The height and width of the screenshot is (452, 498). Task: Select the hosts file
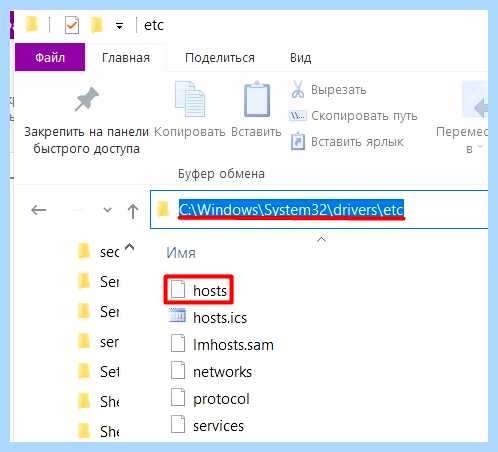199,291
